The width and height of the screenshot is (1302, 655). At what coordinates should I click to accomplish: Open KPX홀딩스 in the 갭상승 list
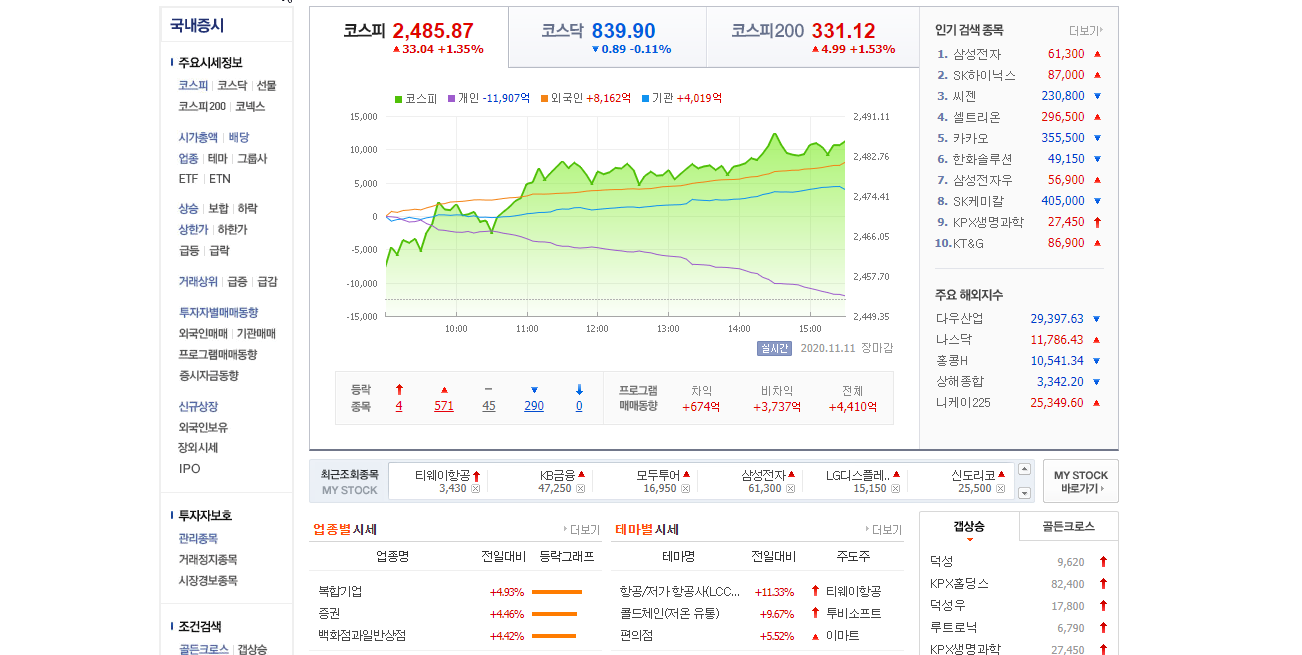(960, 584)
